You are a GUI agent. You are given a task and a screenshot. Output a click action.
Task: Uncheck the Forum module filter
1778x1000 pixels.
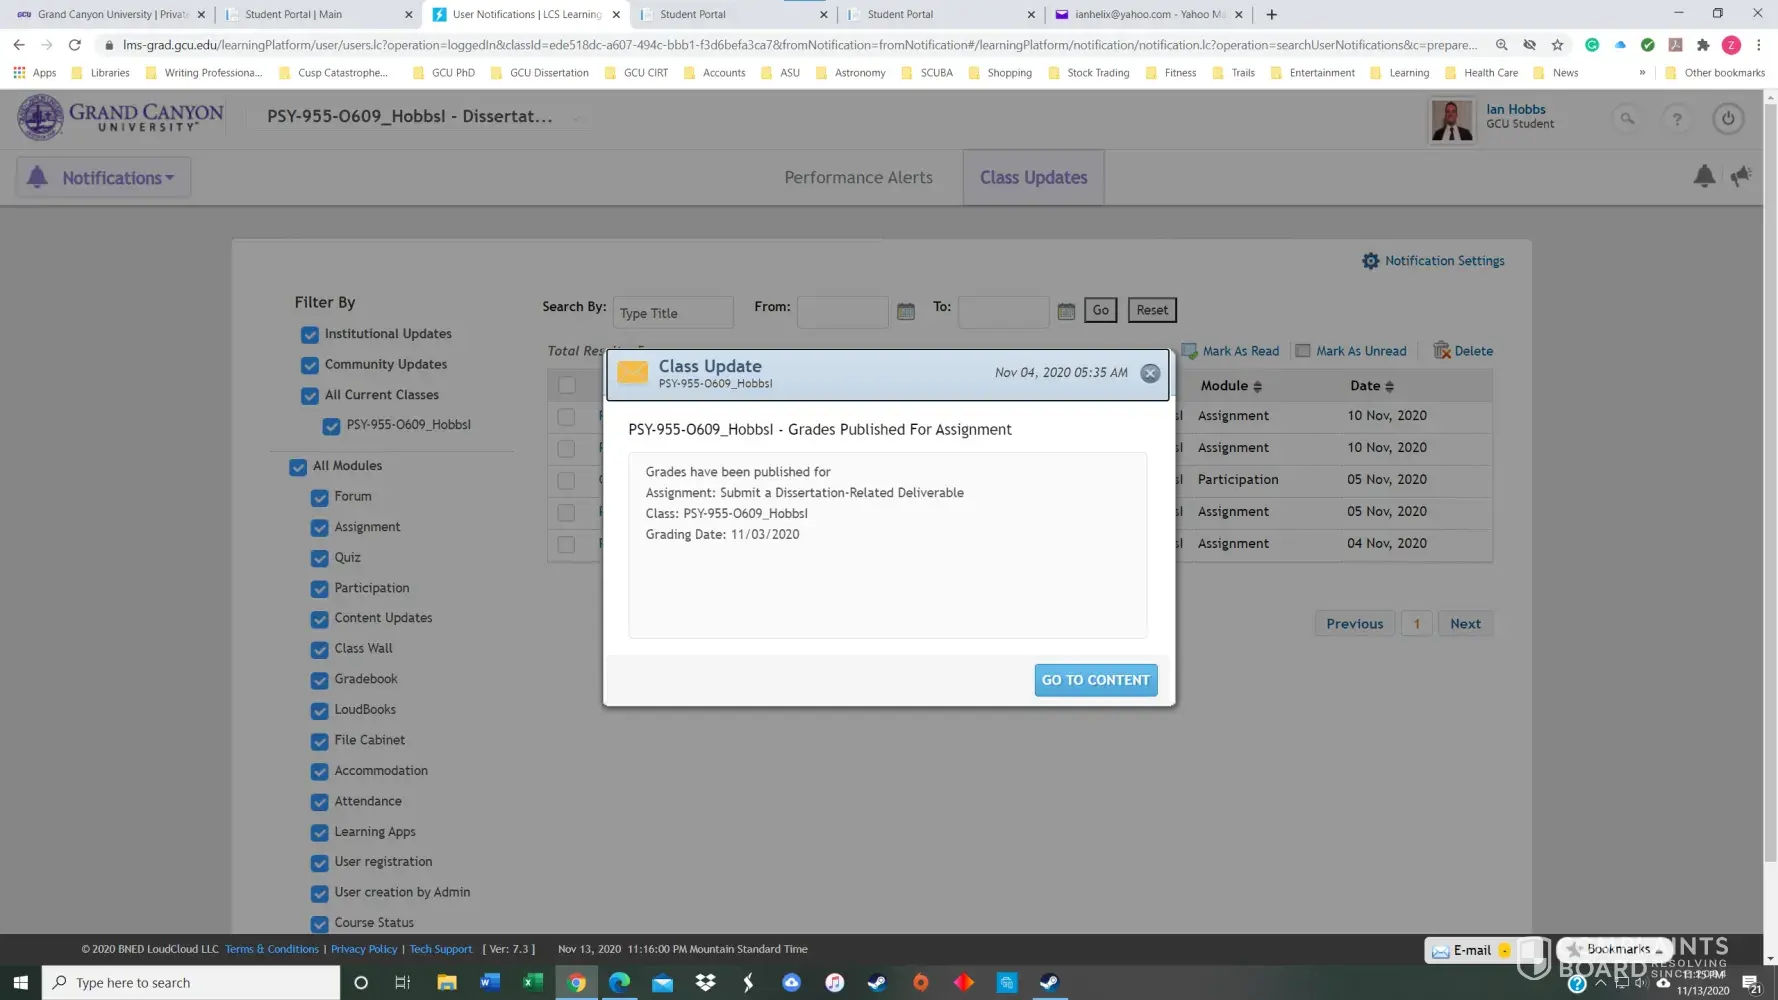[x=320, y=497]
